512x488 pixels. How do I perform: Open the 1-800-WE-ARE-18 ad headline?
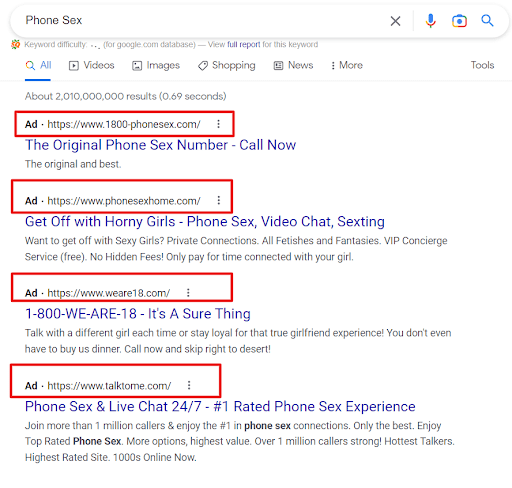pos(138,314)
